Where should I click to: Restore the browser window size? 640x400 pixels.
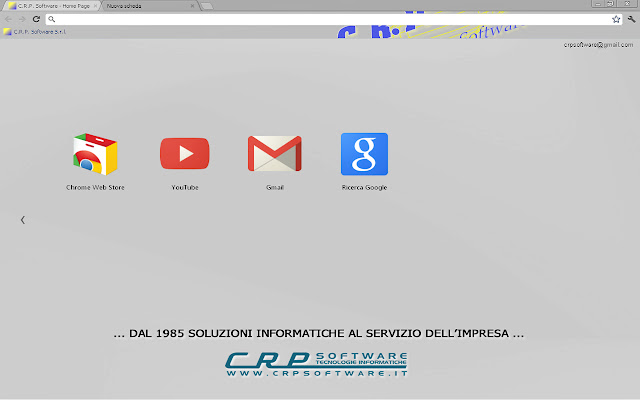point(611,4)
